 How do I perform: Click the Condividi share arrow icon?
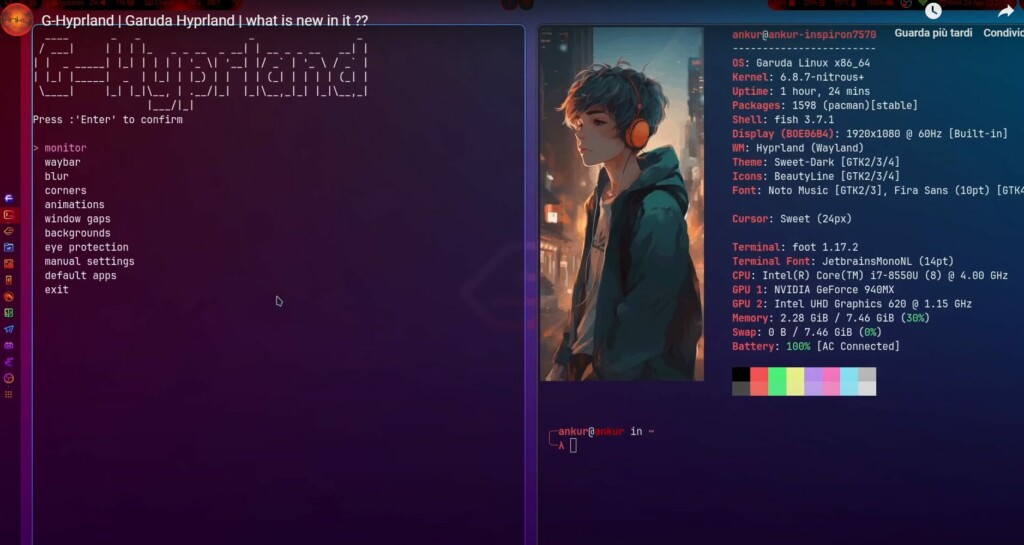click(1005, 11)
